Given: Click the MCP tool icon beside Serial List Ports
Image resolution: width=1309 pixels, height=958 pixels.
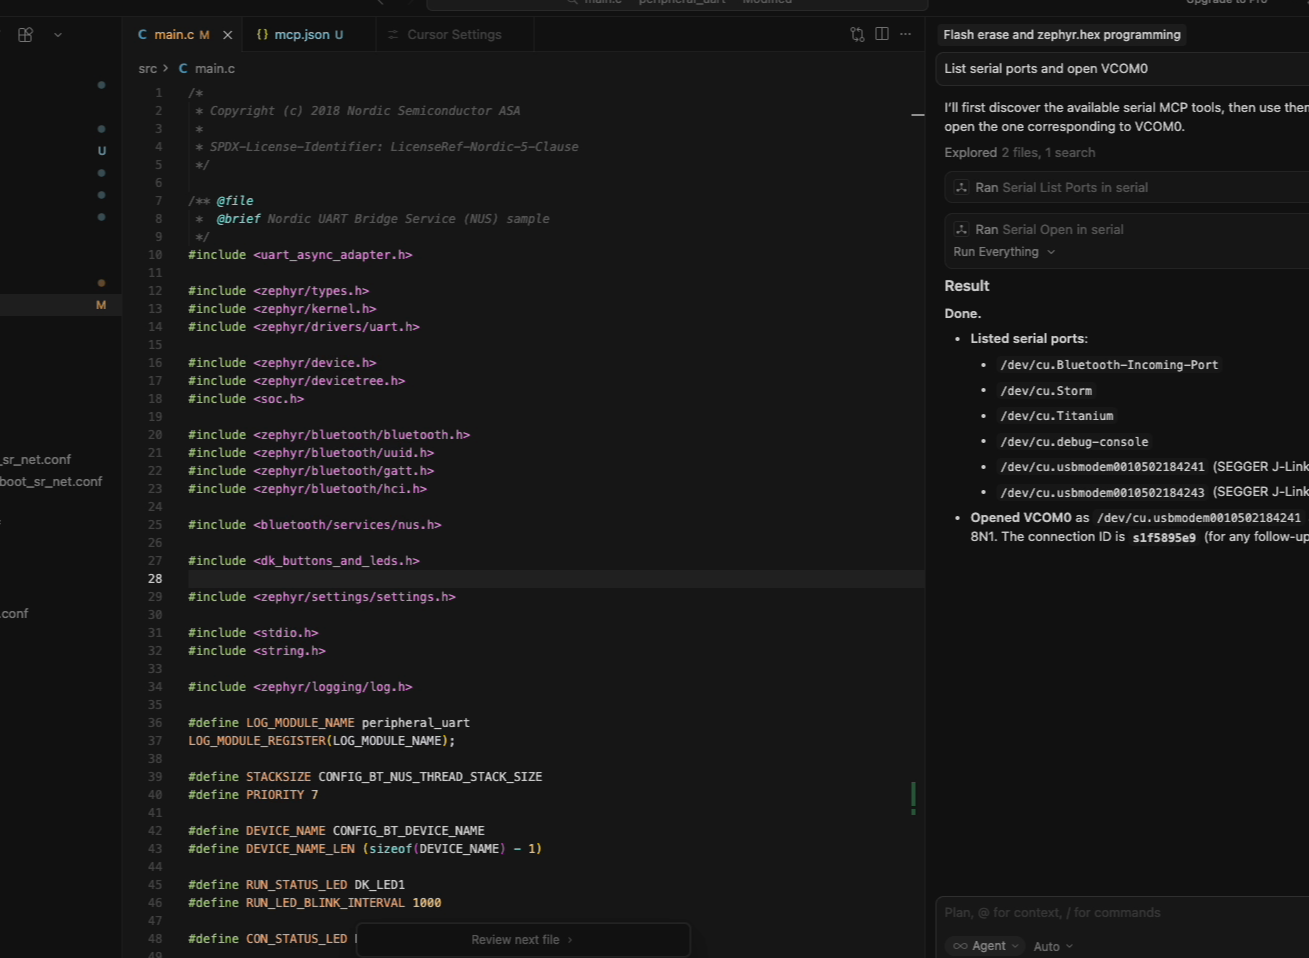Looking at the screenshot, I should pos(961,188).
